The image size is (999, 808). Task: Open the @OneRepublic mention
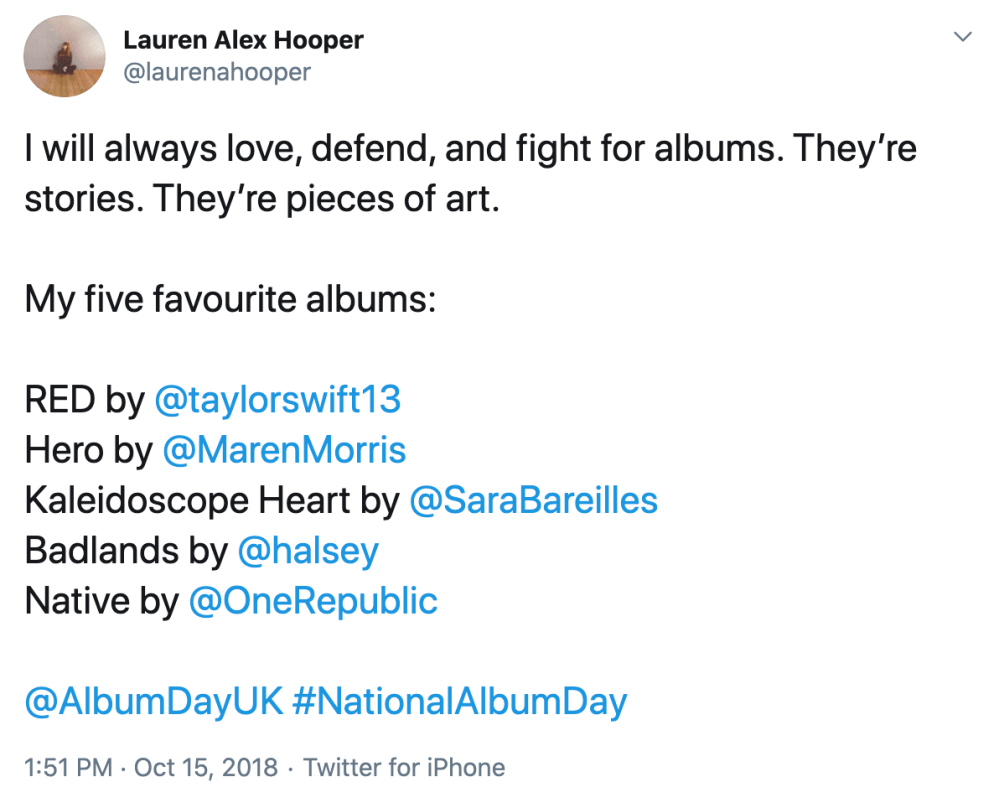point(313,600)
